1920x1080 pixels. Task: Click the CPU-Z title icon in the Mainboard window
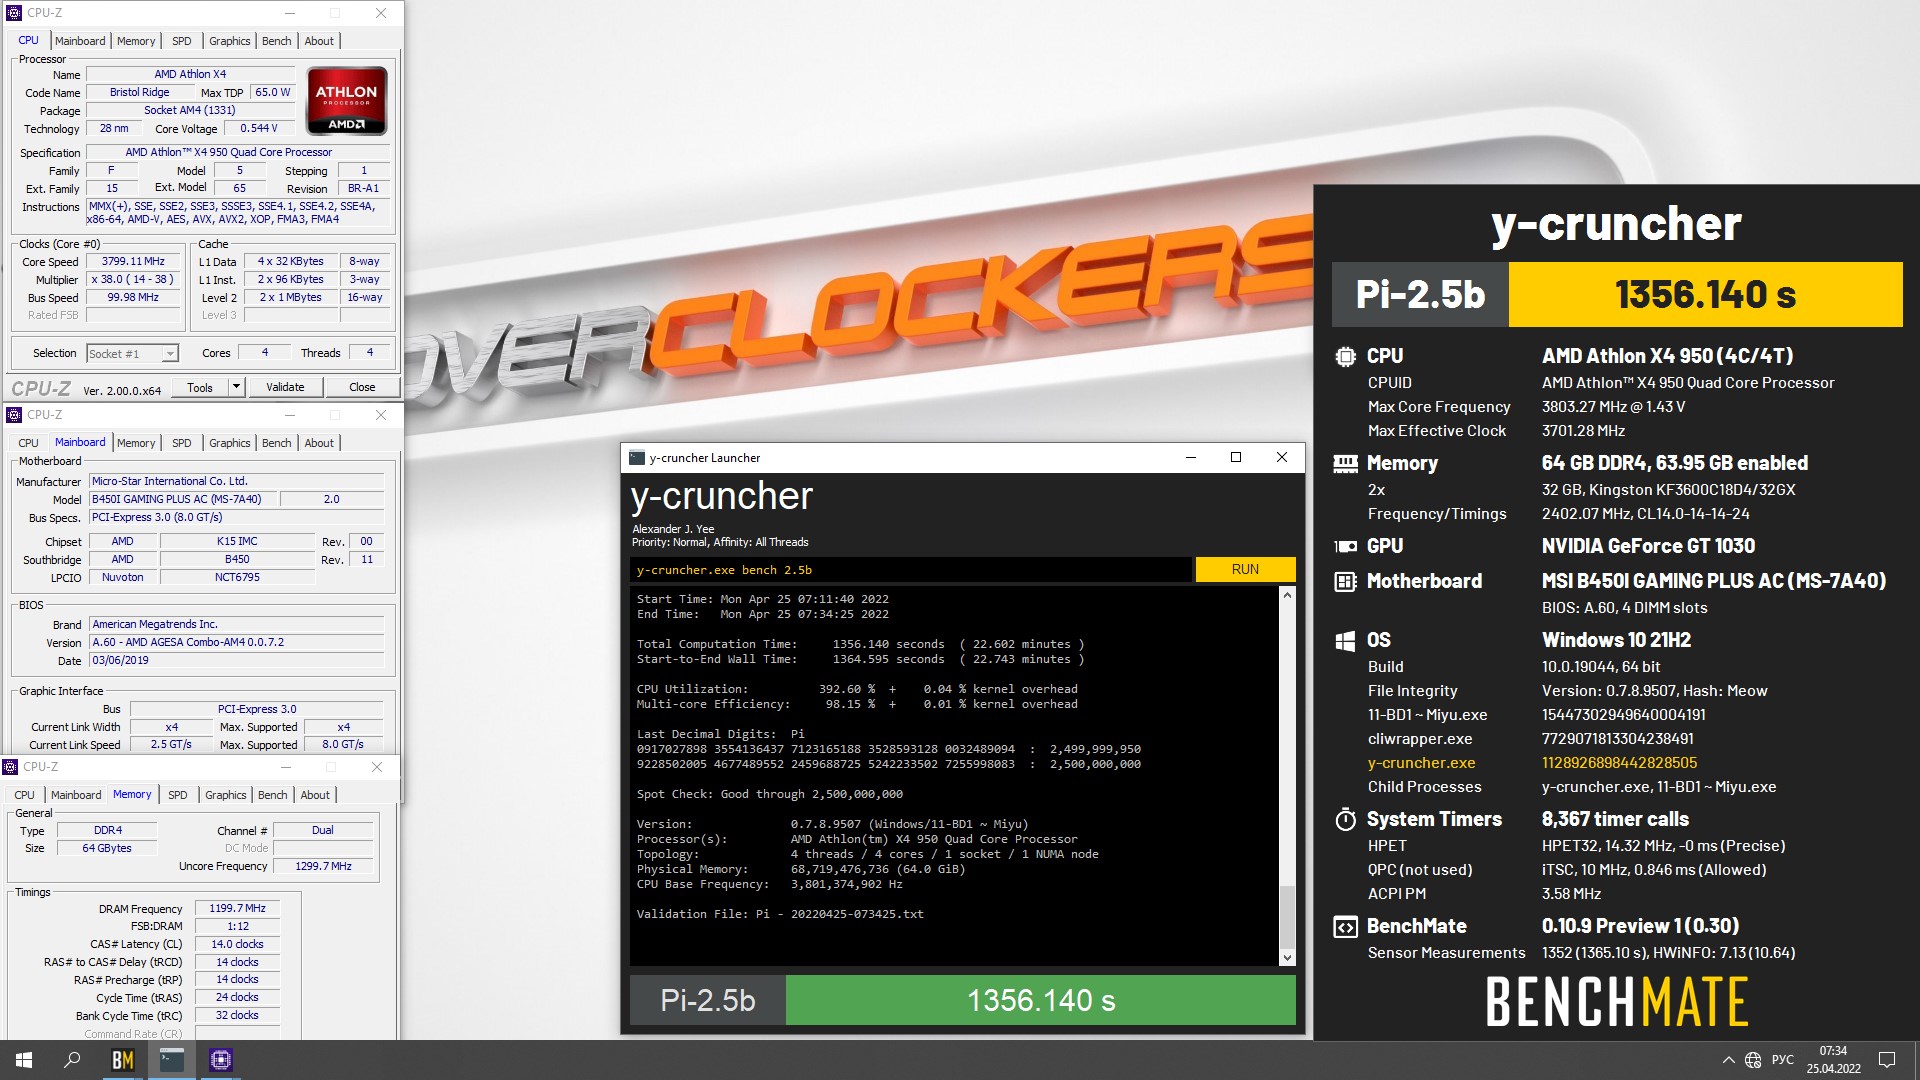(x=14, y=415)
